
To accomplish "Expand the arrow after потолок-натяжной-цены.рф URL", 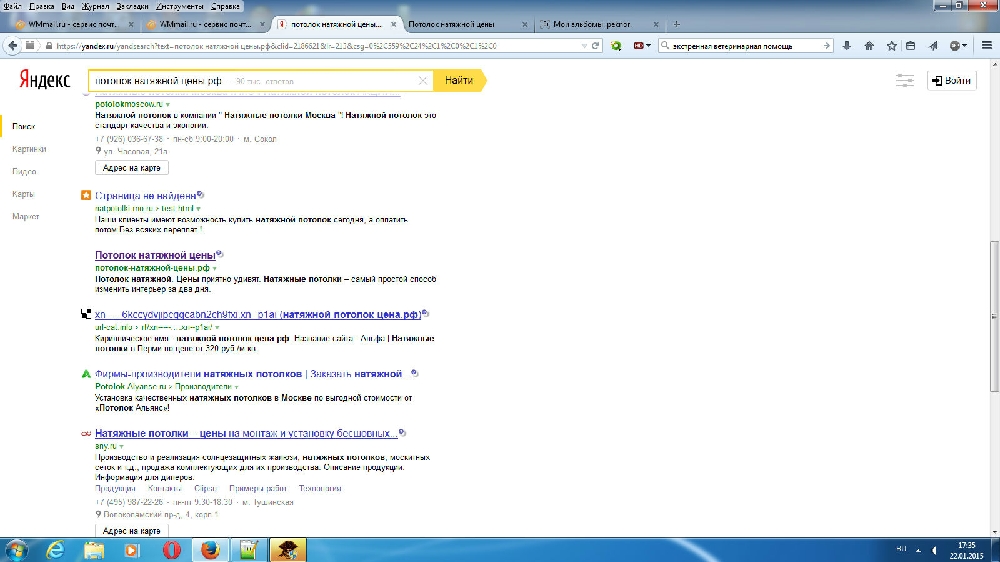I will click(214, 269).
